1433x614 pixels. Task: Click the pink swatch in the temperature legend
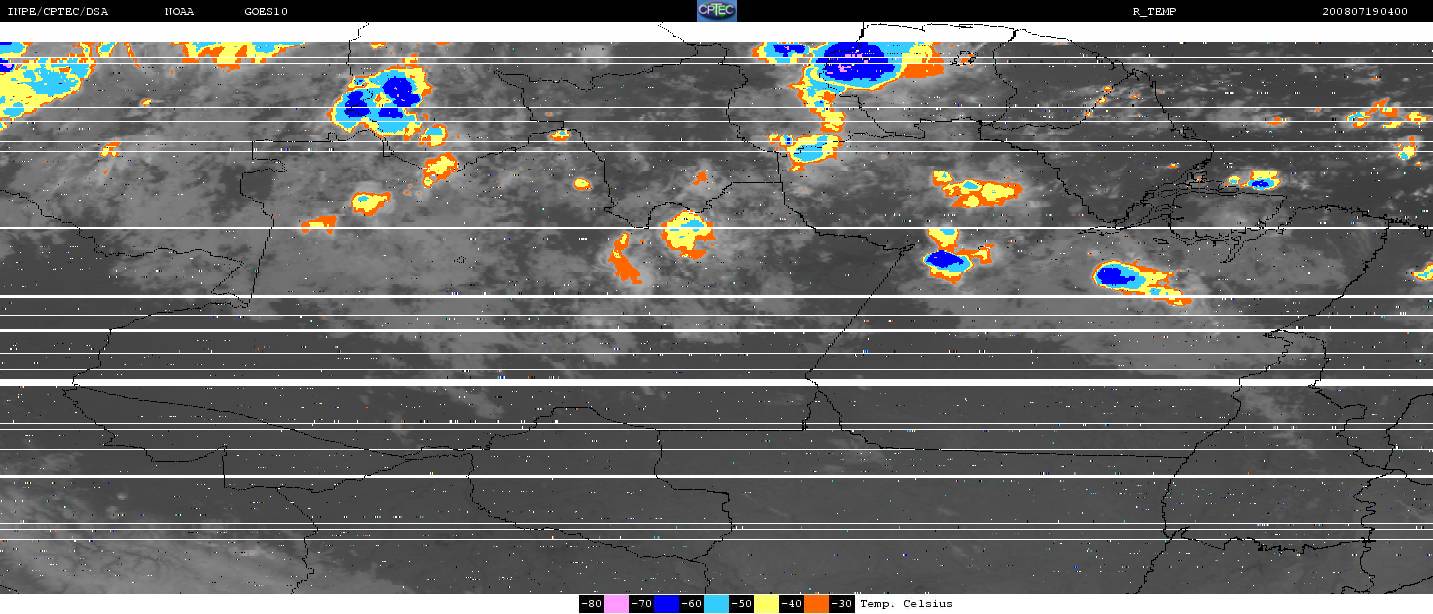616,604
